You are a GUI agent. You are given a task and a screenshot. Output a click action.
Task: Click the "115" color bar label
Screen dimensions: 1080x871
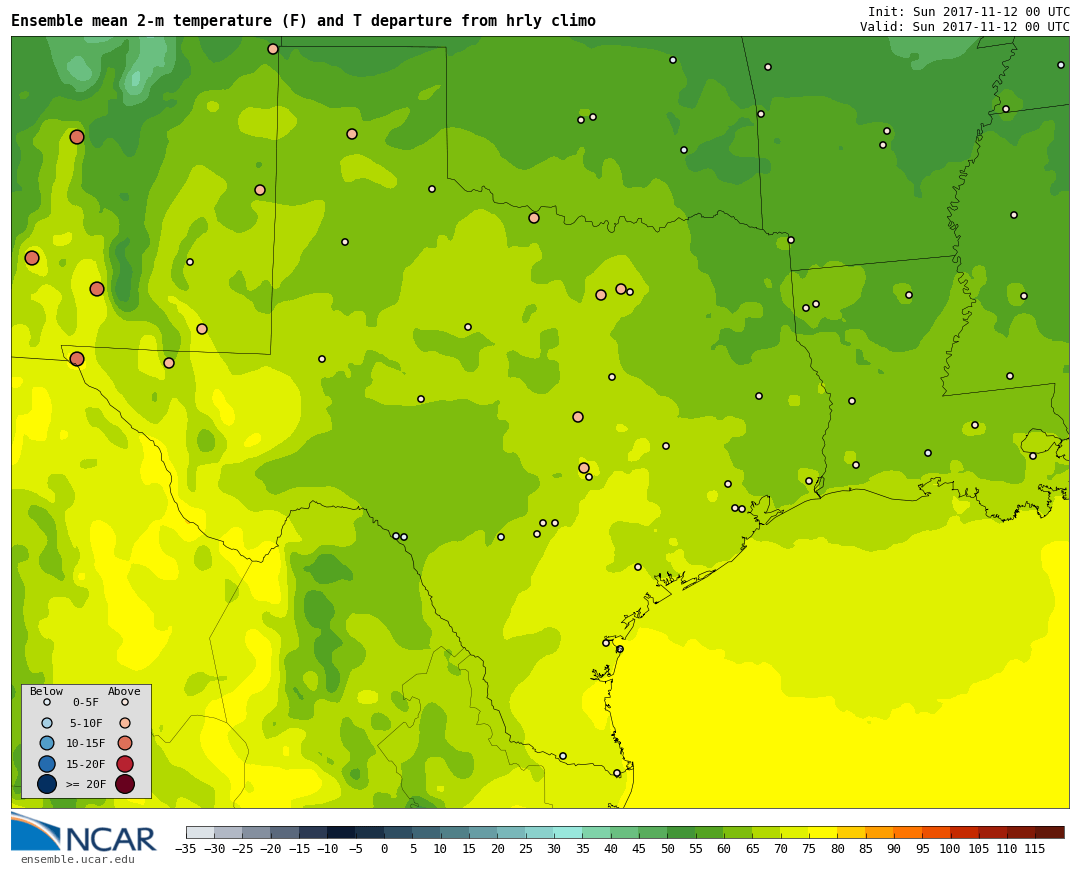[1035, 849]
